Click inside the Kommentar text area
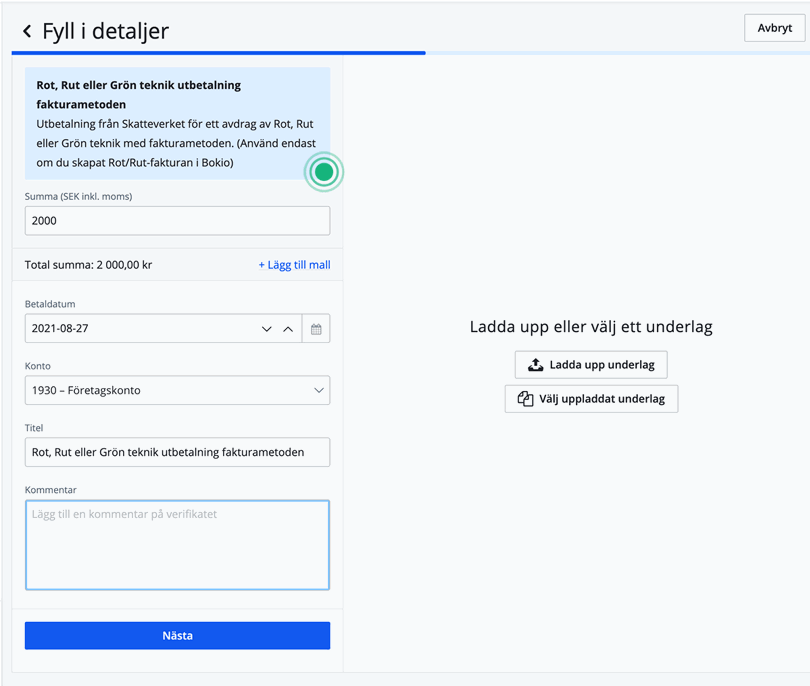The image size is (810, 686). point(177,545)
